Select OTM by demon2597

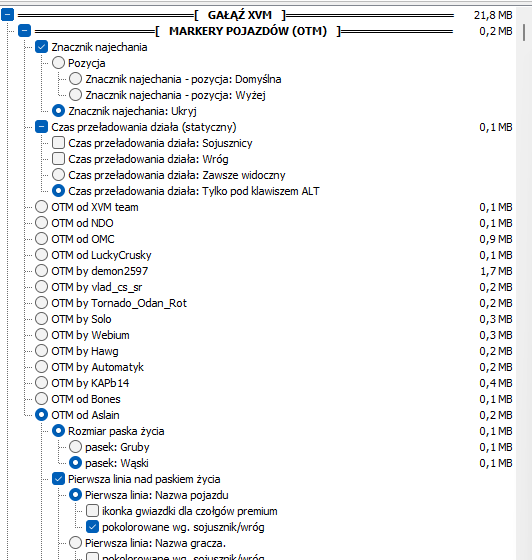pos(41,271)
